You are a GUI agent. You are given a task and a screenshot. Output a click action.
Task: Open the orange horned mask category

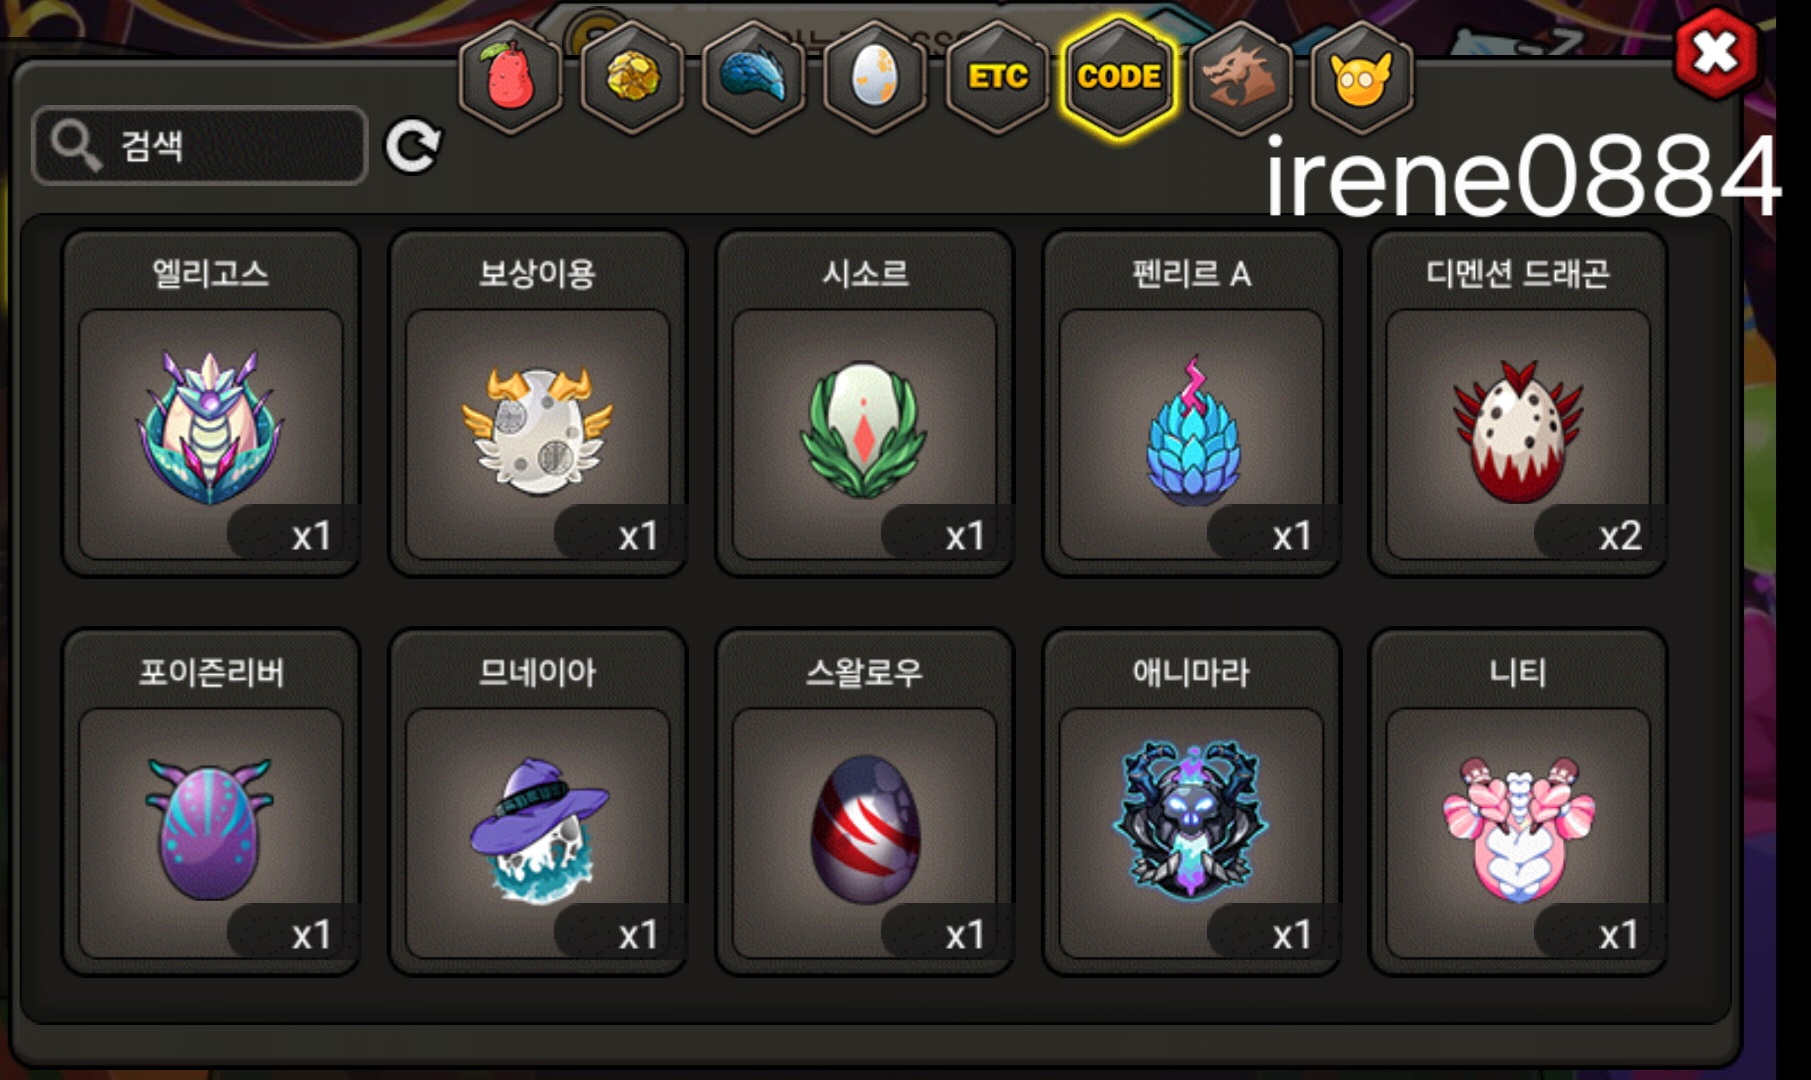click(1361, 77)
